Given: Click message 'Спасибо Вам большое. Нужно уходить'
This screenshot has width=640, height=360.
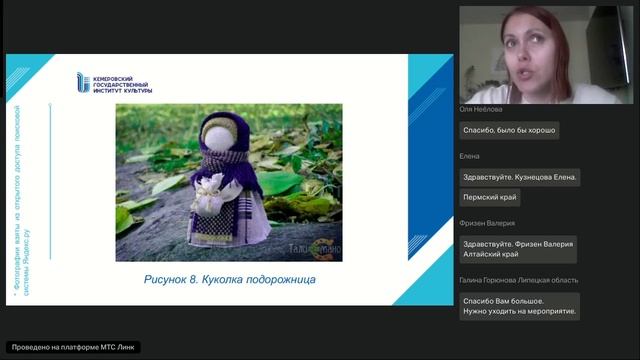Looking at the screenshot, I should [520, 306].
